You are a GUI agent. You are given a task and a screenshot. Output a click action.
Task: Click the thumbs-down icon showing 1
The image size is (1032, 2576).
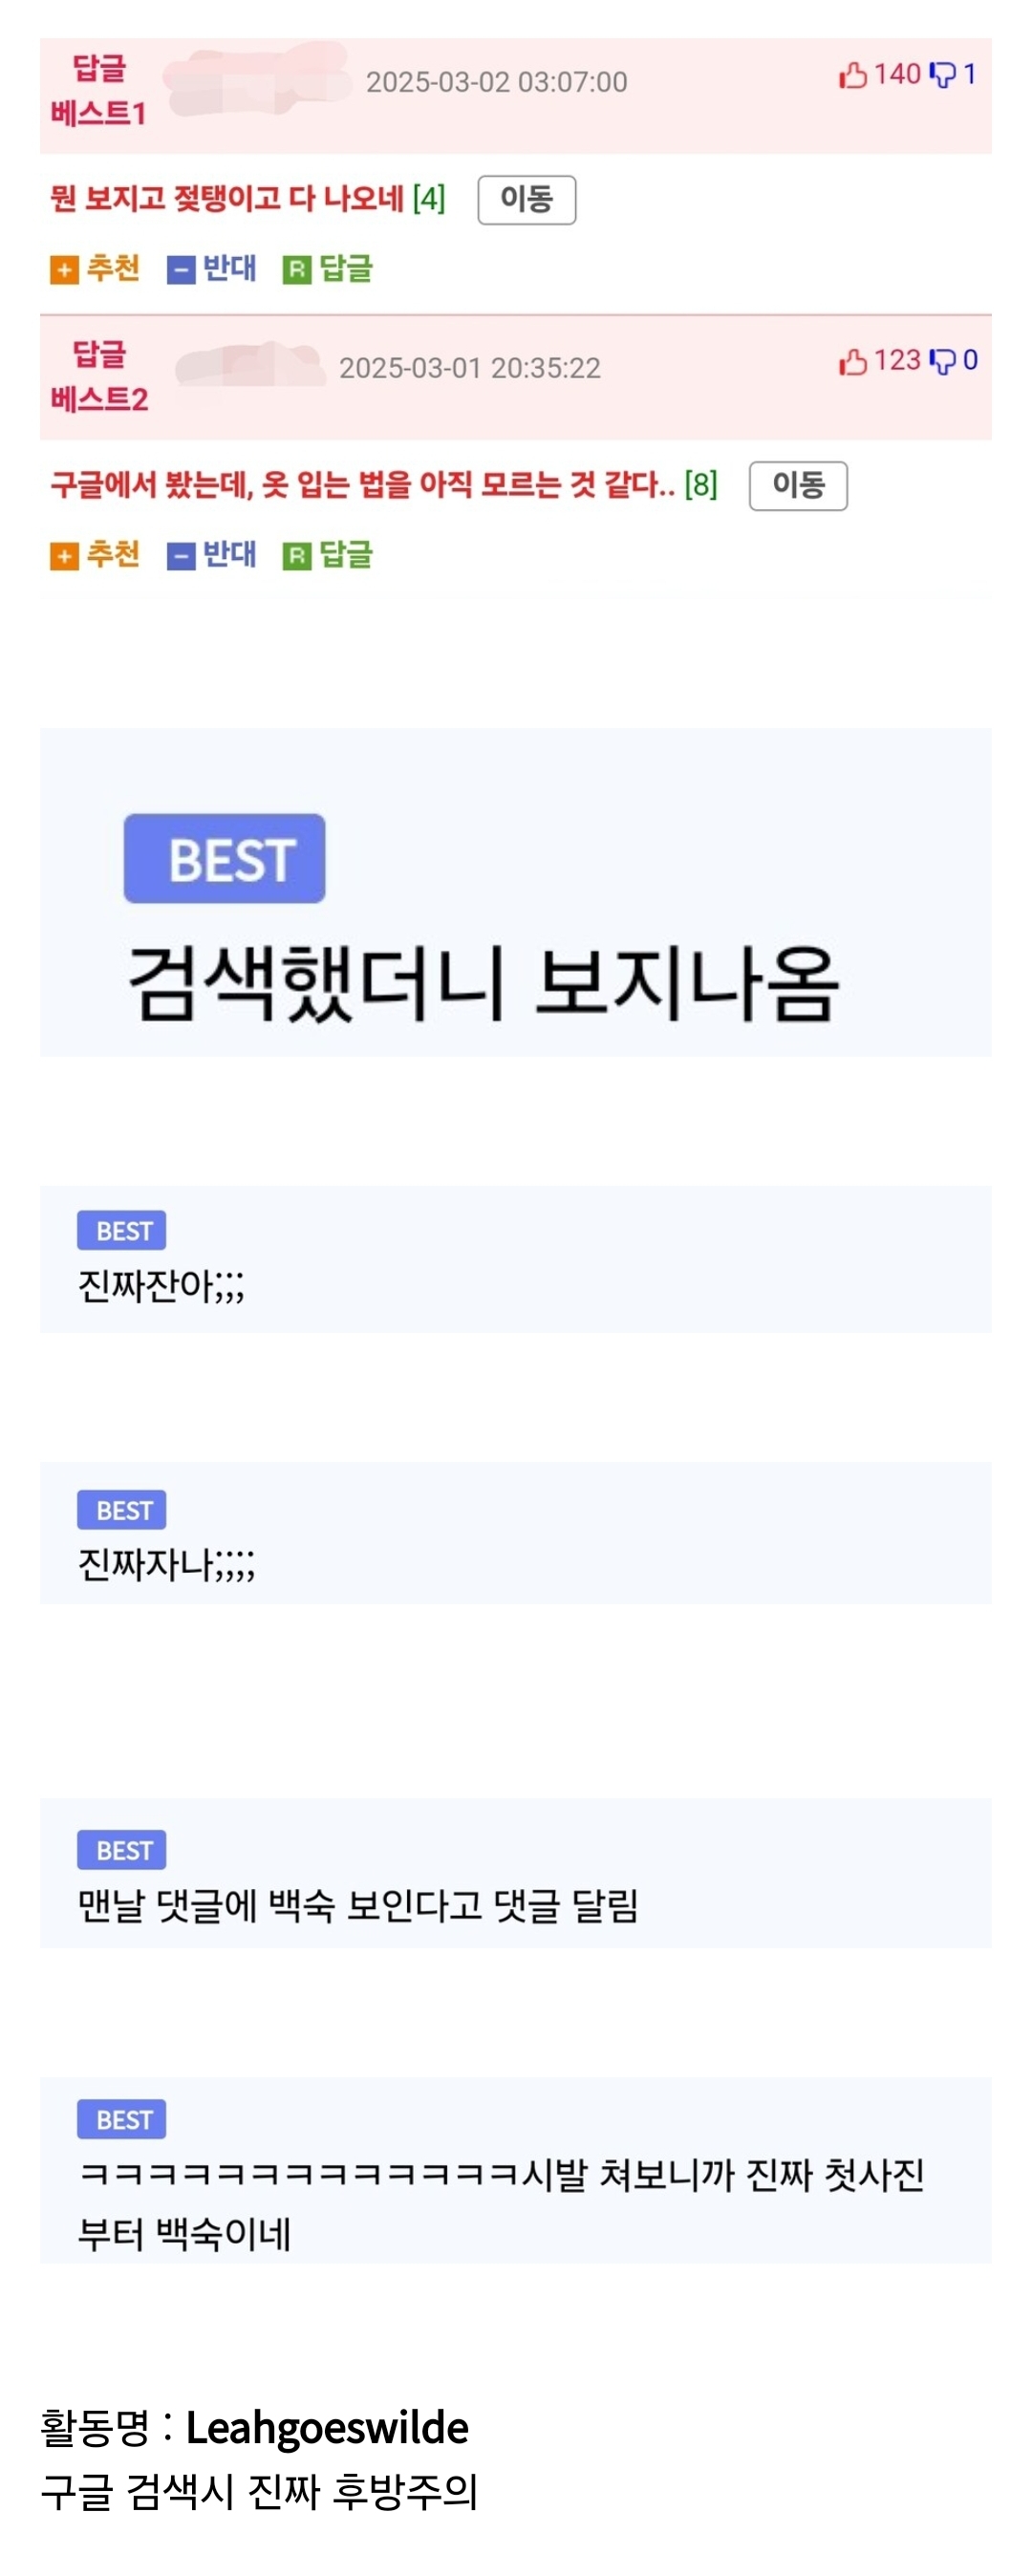[x=943, y=75]
